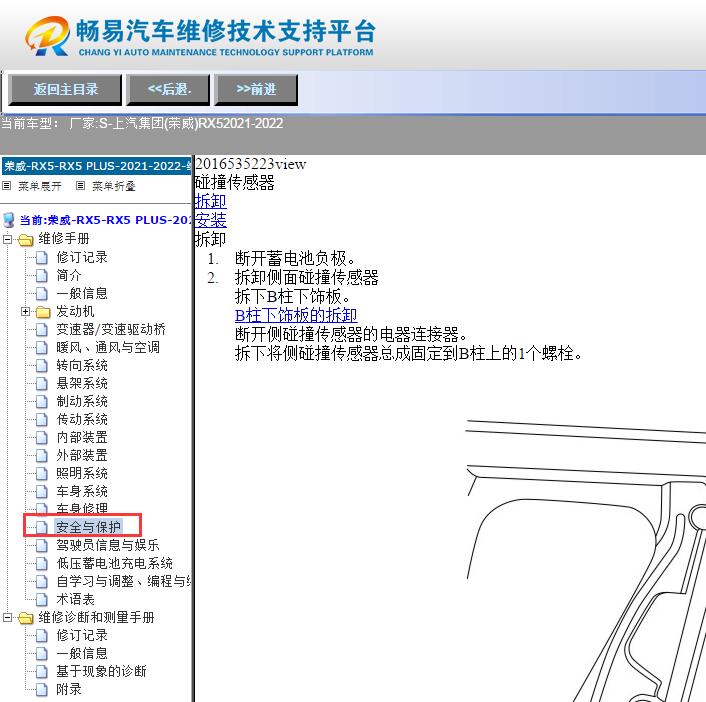Open the 术语表 entry
Image resolution: width=706 pixels, height=702 pixels.
click(75, 599)
